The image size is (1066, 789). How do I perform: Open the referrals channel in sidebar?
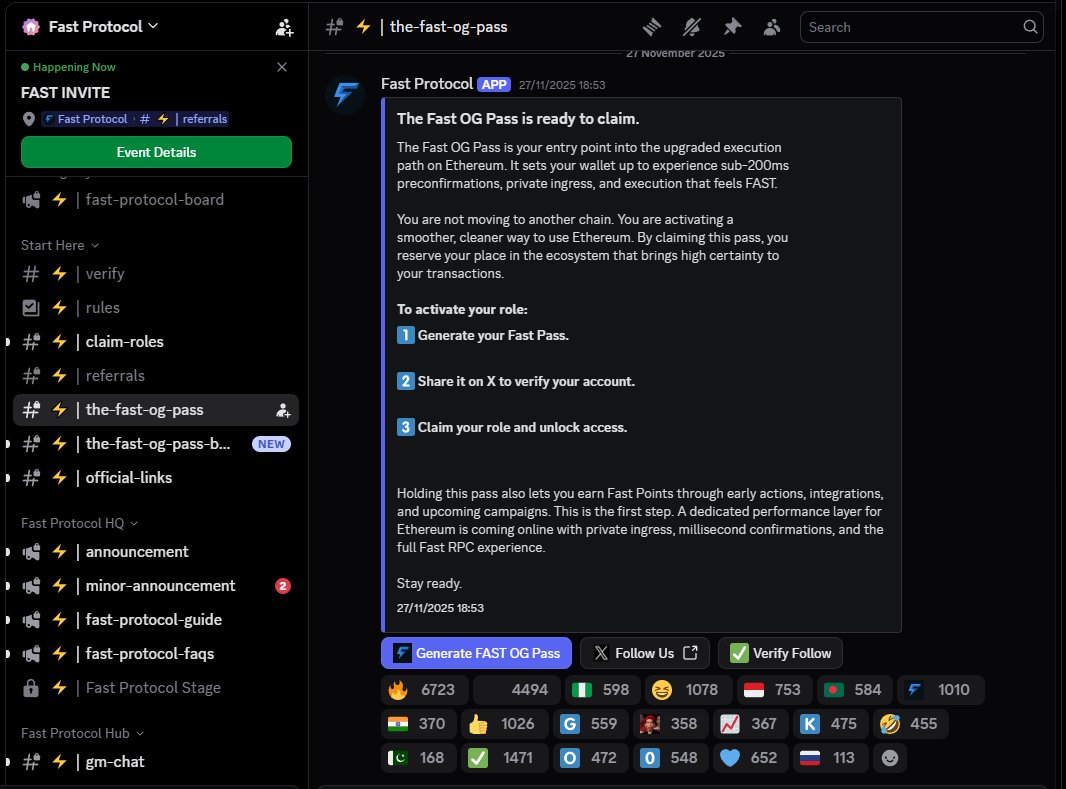(156, 376)
